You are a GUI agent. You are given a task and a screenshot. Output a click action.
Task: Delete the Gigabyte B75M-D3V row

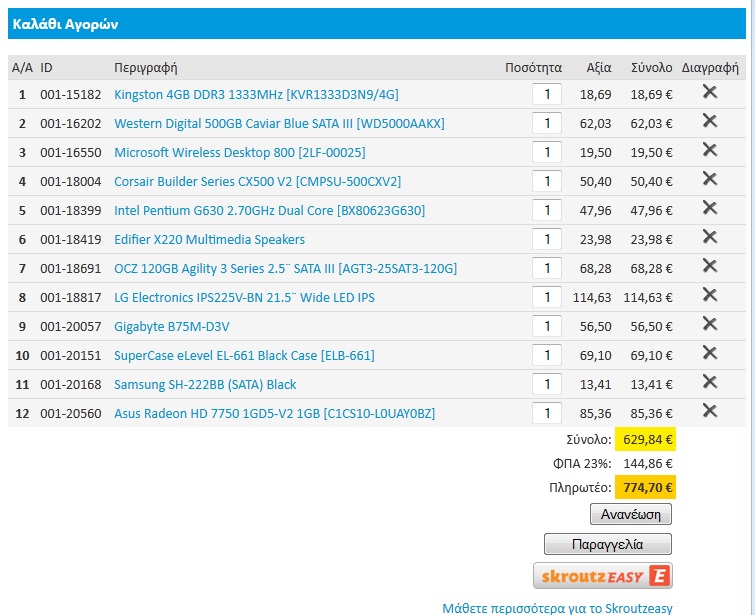(710, 324)
